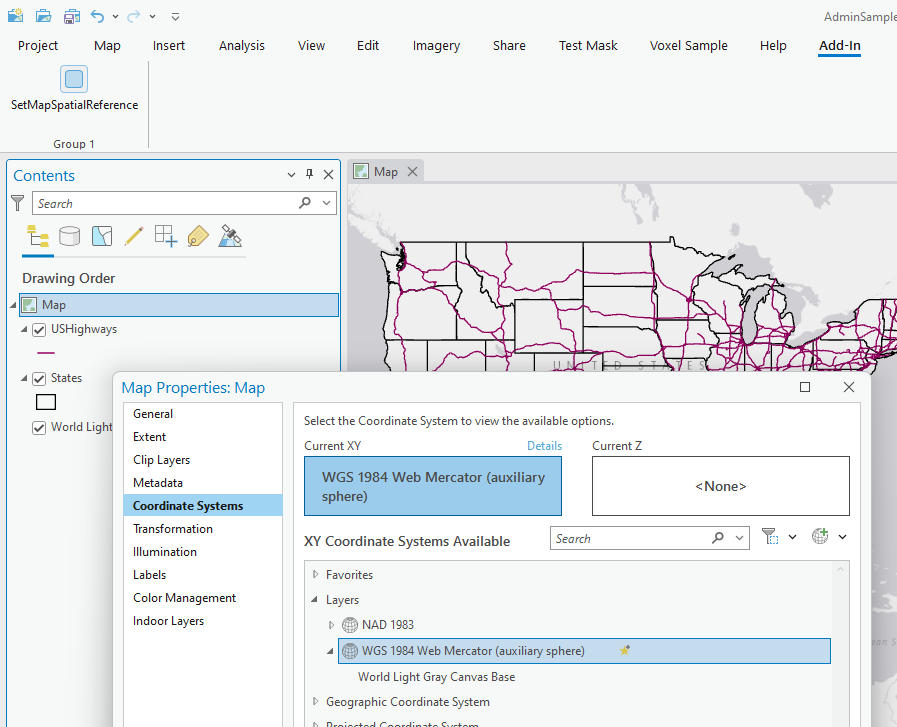Click the Save Project icon
897x727 pixels.
pyautogui.click(x=71, y=17)
